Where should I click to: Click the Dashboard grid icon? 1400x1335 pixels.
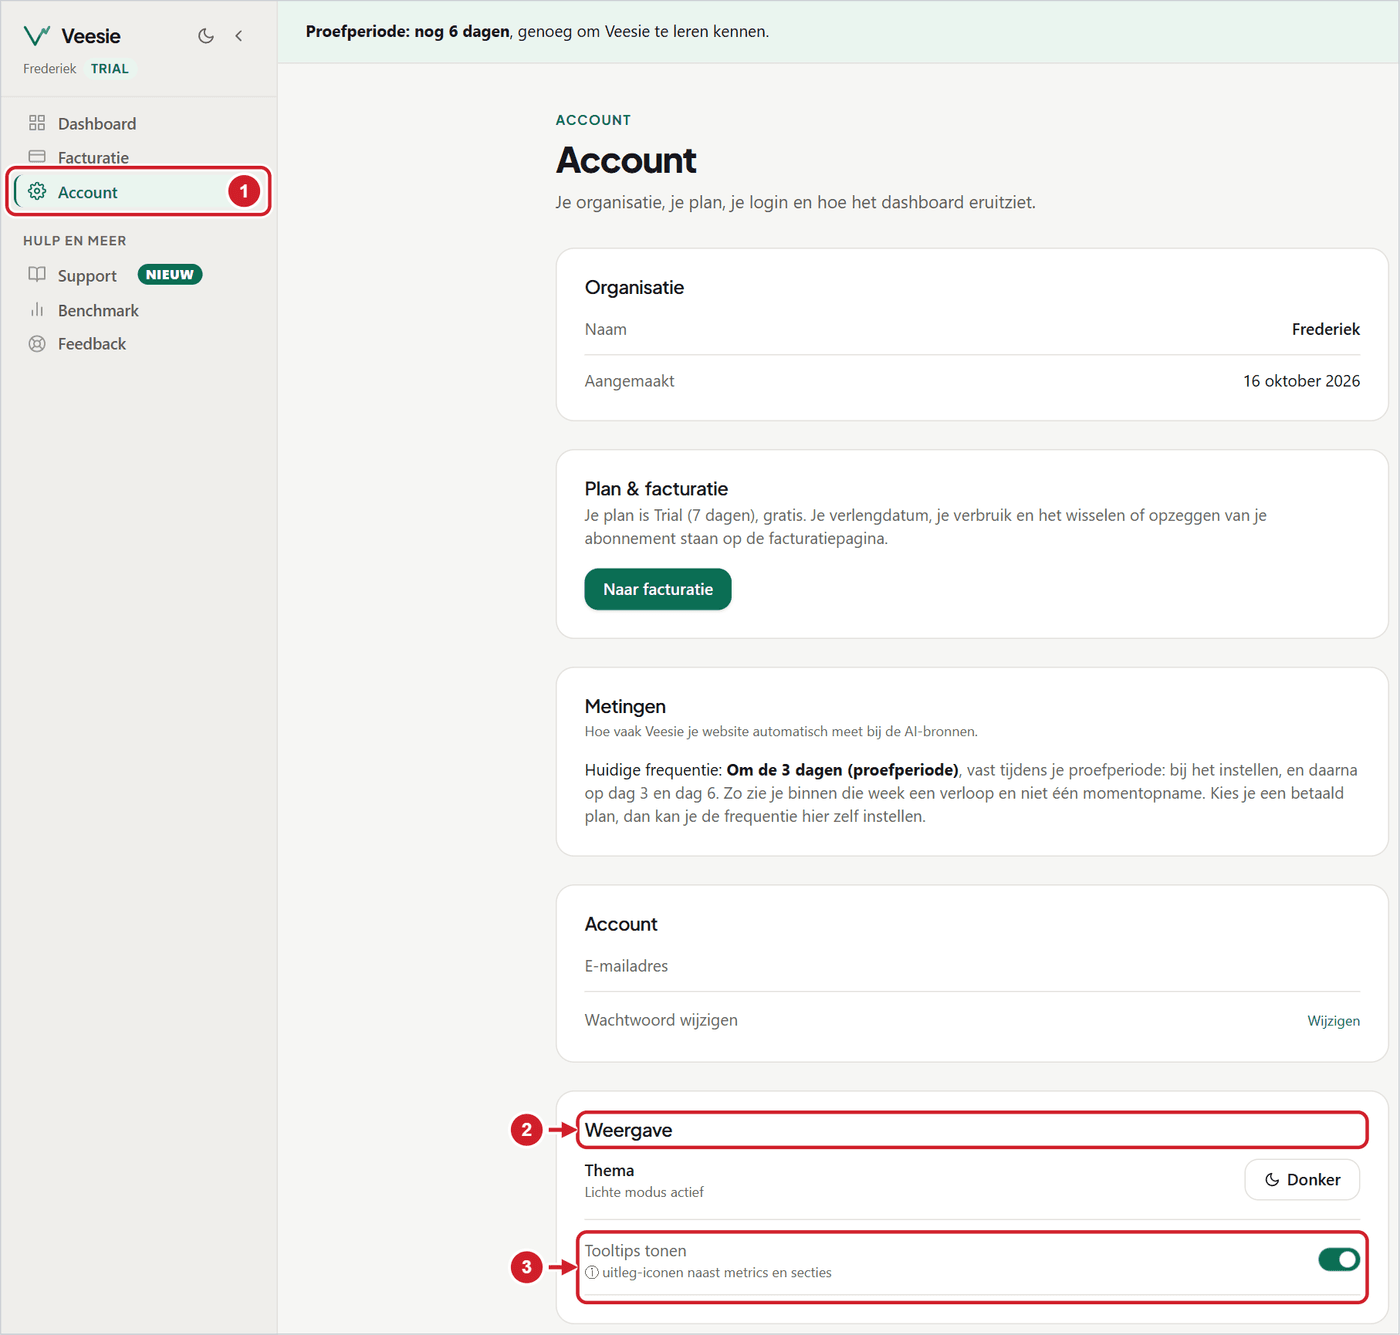coord(37,123)
